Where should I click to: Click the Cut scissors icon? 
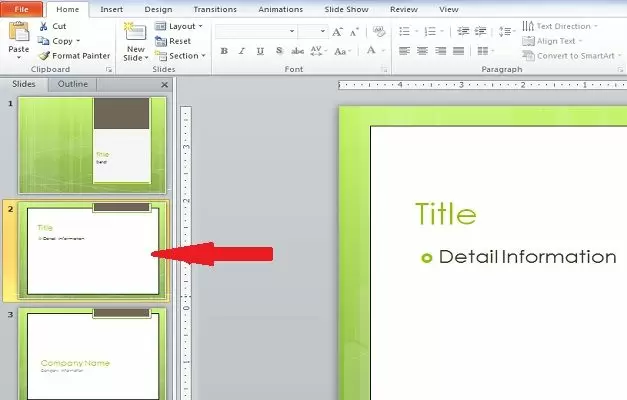point(44,26)
